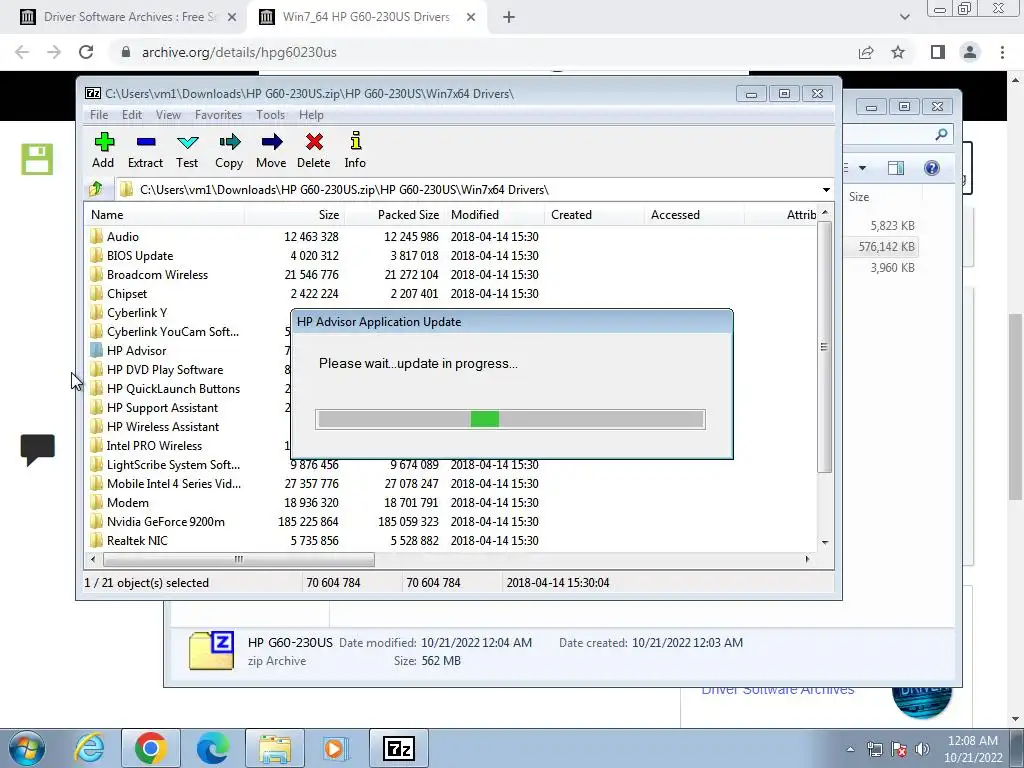Toggle the Explorer preview pane icon

(896, 168)
